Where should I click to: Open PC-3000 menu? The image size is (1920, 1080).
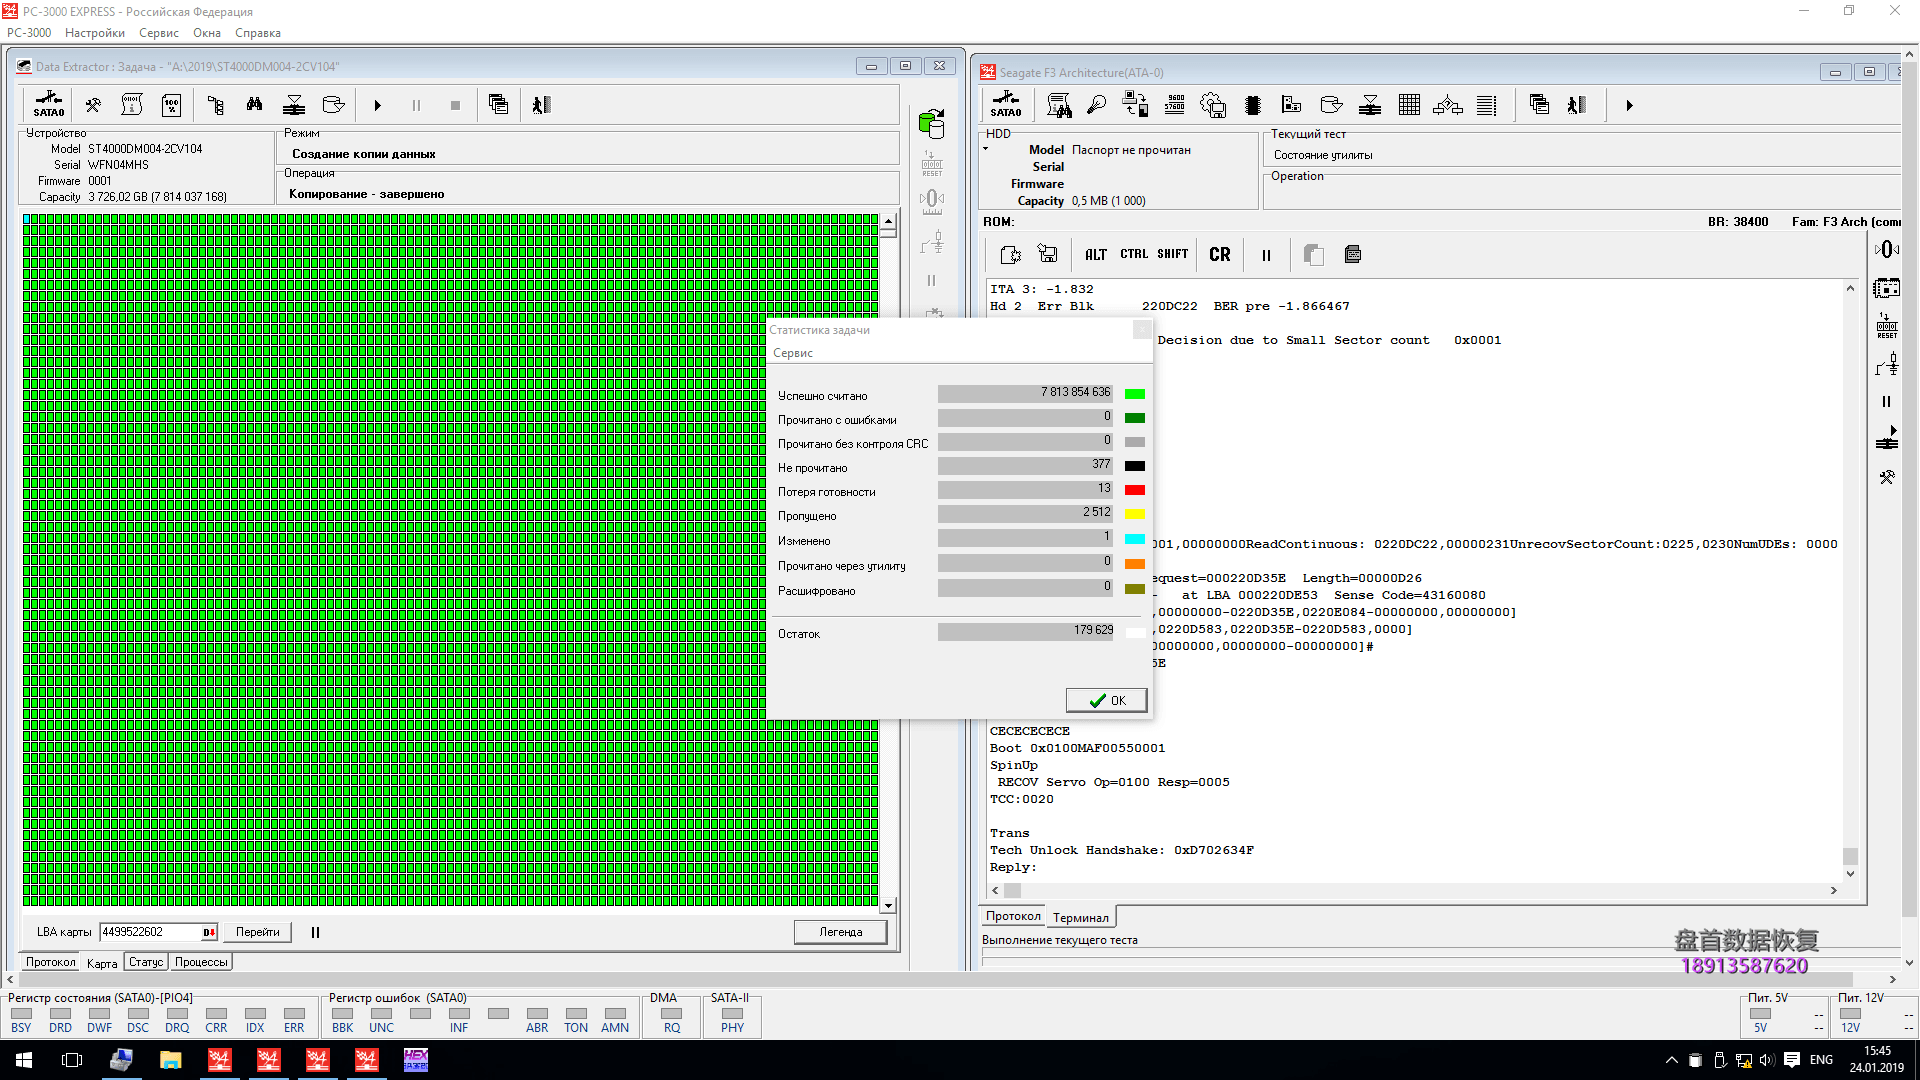[x=29, y=33]
